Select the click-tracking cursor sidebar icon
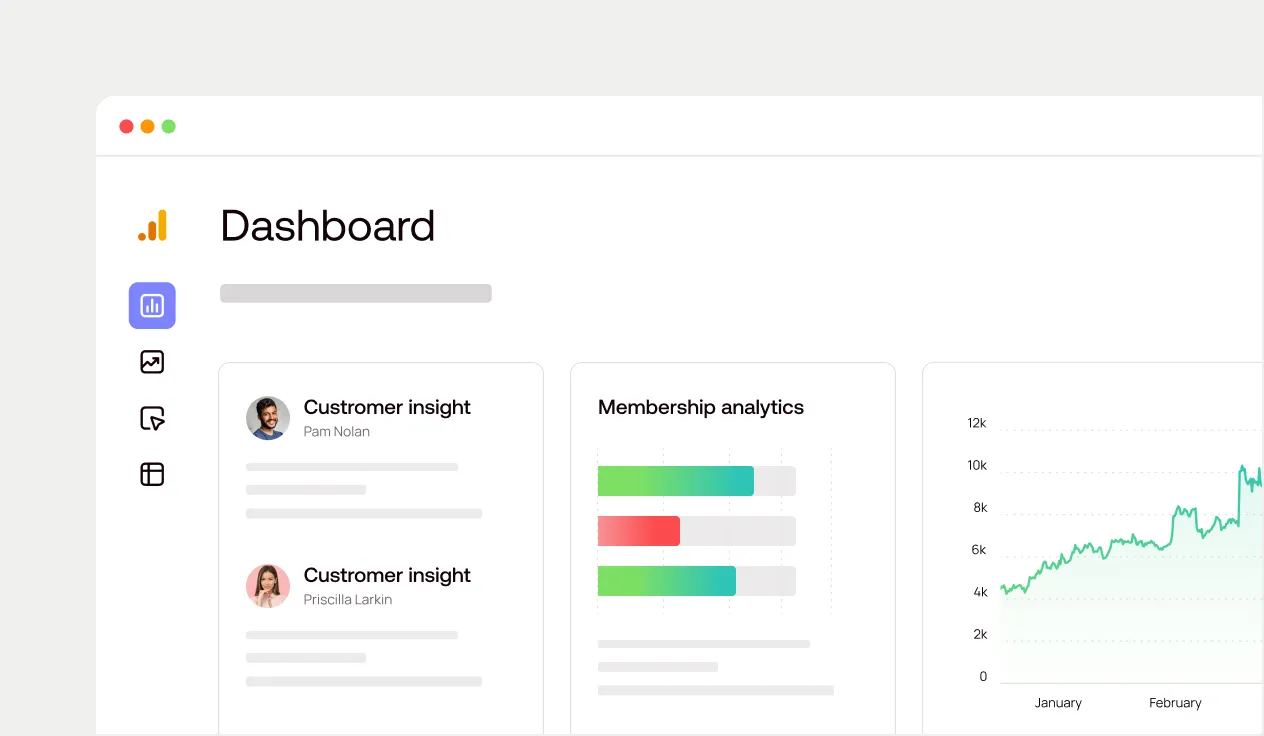The image size is (1264, 736). coord(152,418)
